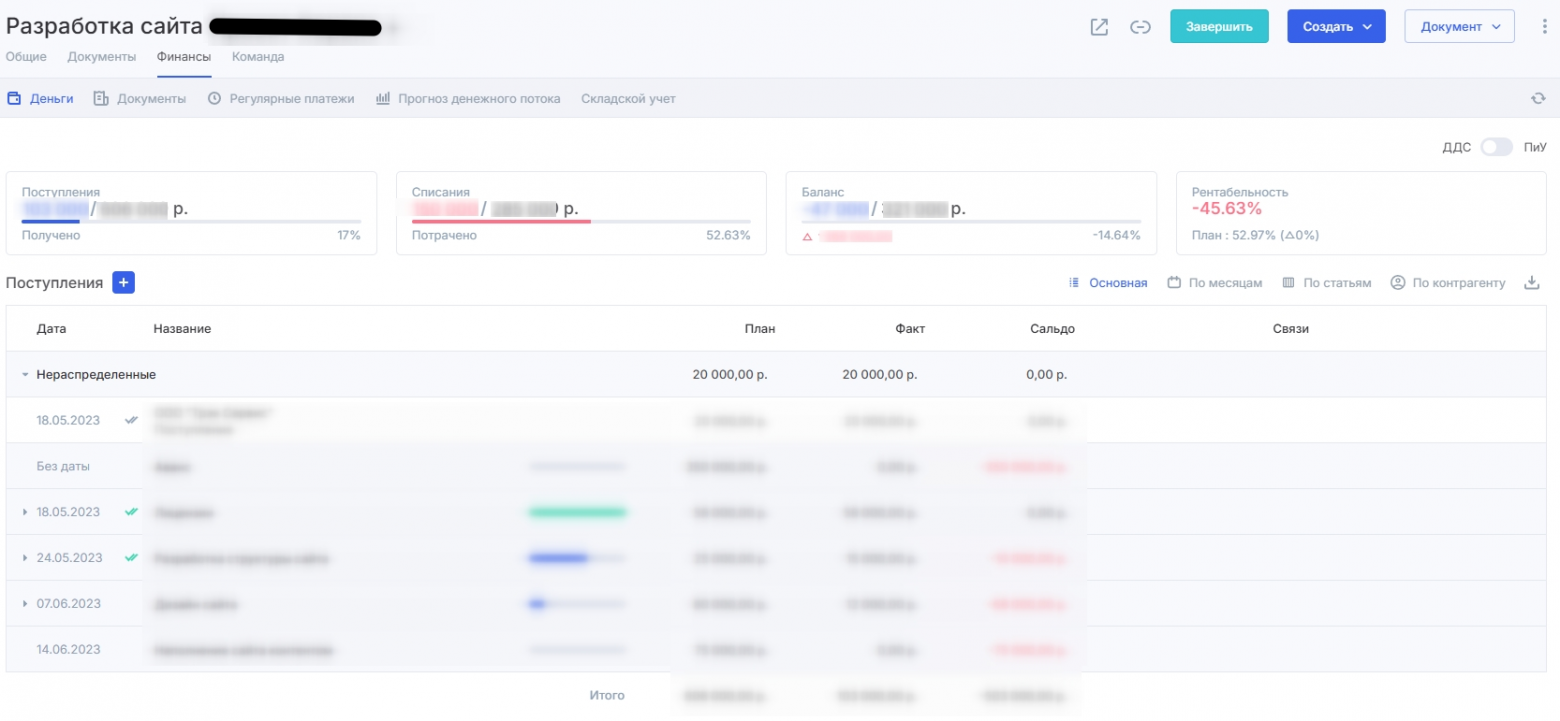
Task: Click the Факт column header
Action: 910,329
